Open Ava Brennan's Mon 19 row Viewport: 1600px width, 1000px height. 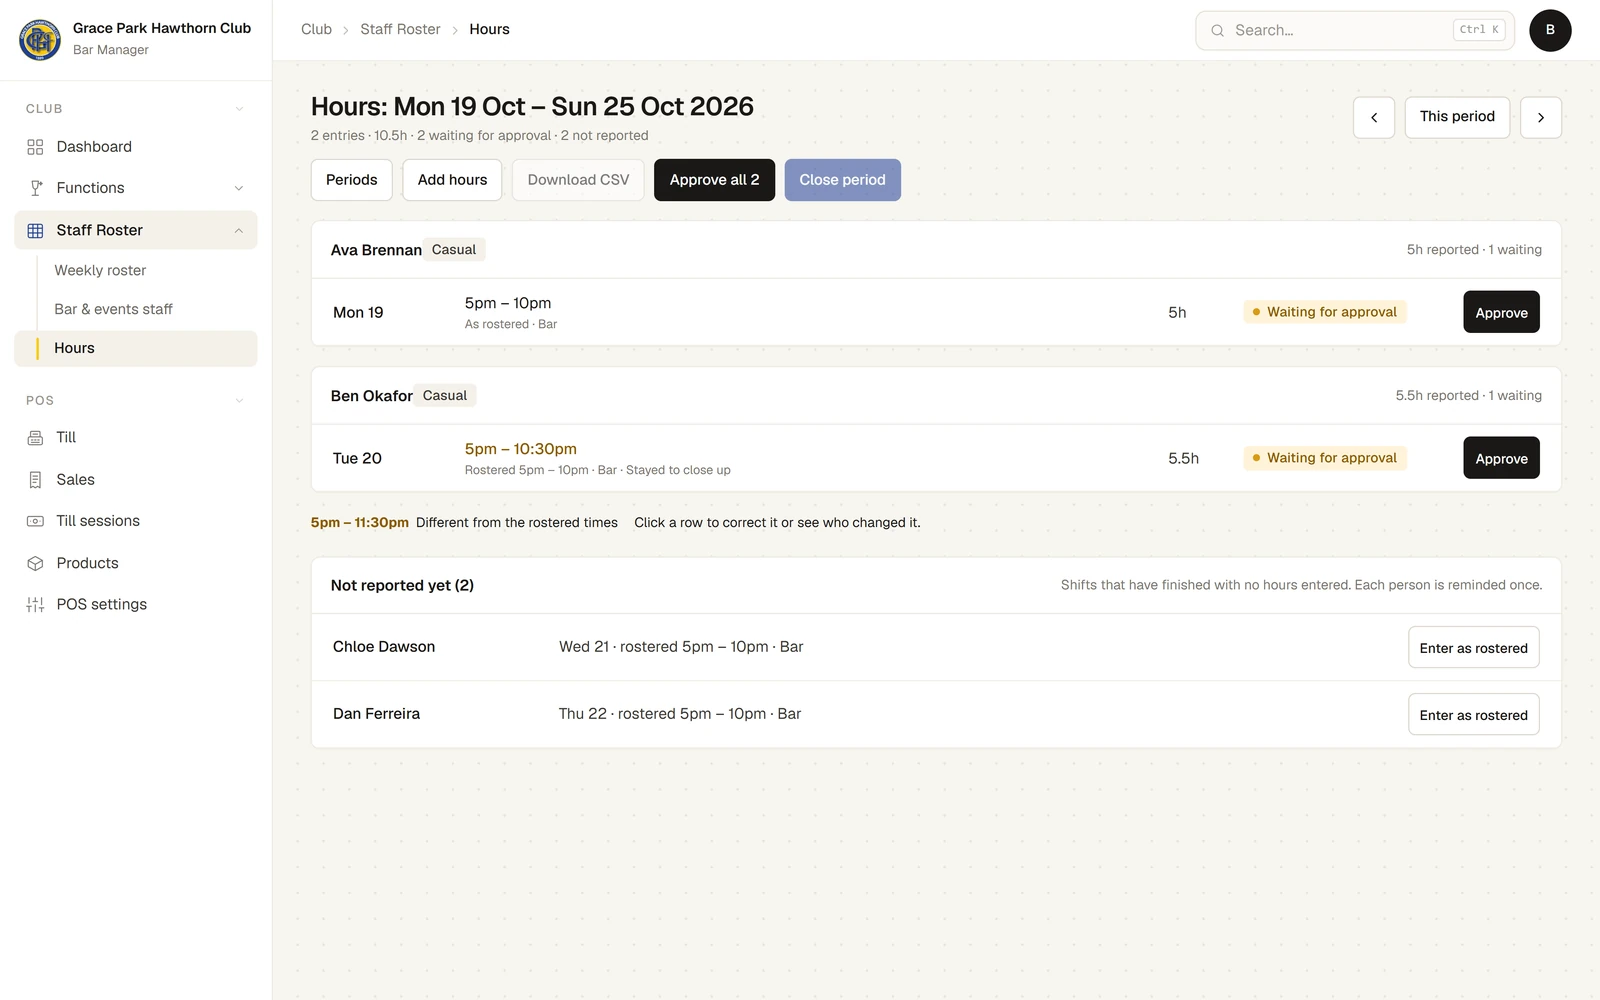click(x=936, y=312)
